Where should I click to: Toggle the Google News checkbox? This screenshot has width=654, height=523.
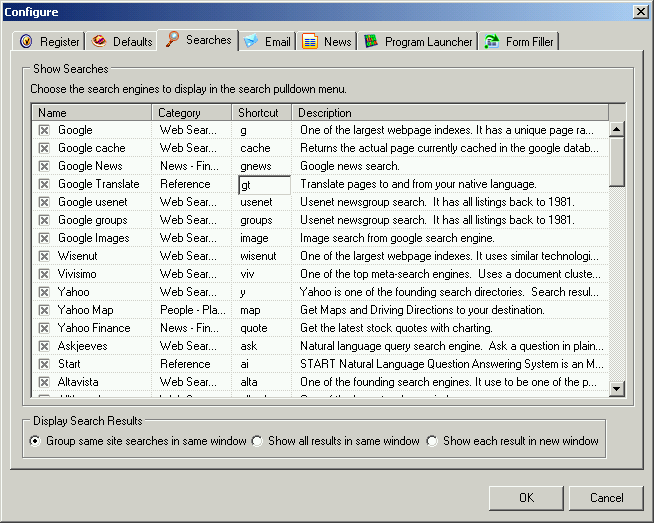tap(44, 166)
